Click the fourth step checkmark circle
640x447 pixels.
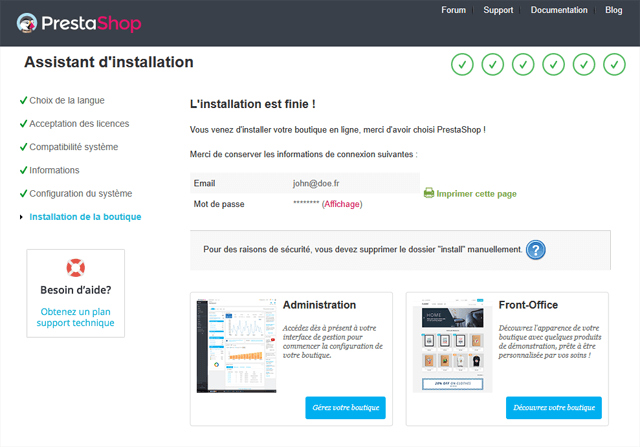[553, 64]
